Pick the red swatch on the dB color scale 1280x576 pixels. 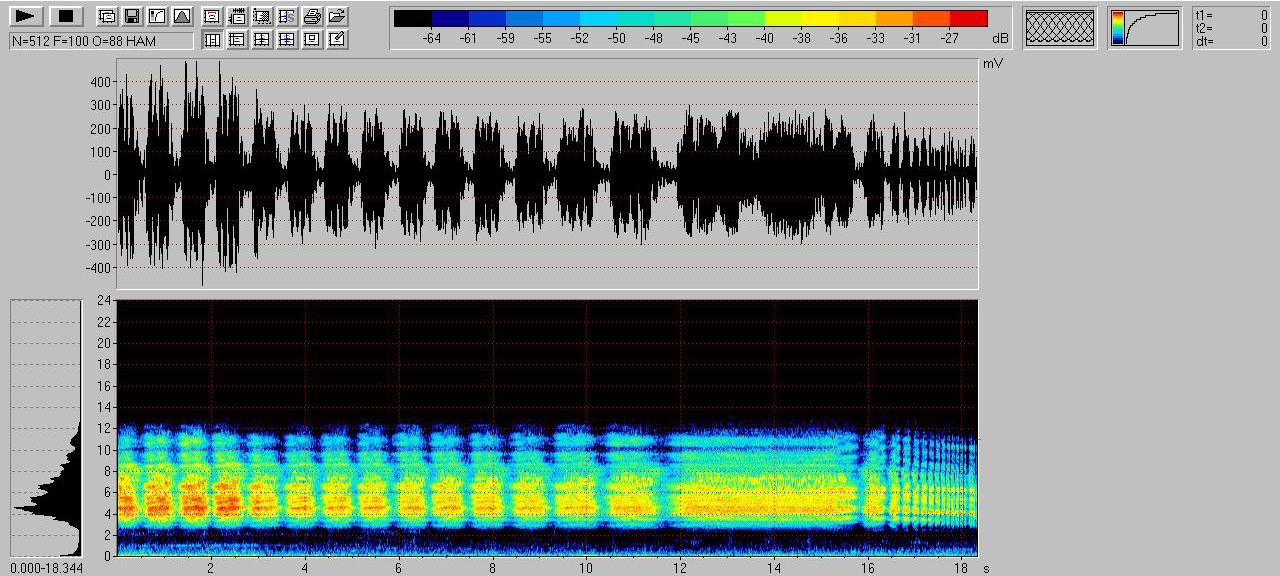pyautogui.click(x=968, y=18)
